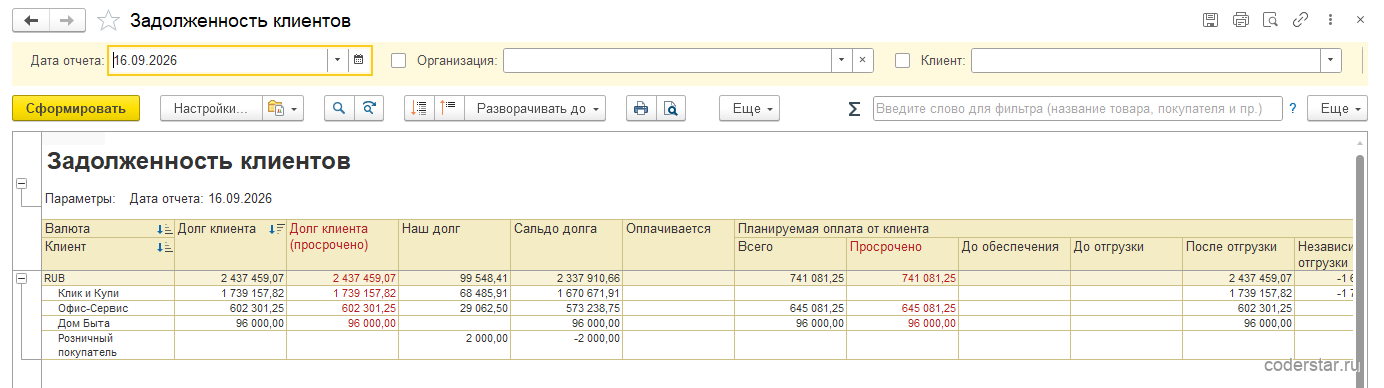Get link to report with chain icon
Screen dimensions: 1384x388
coord(1301,20)
